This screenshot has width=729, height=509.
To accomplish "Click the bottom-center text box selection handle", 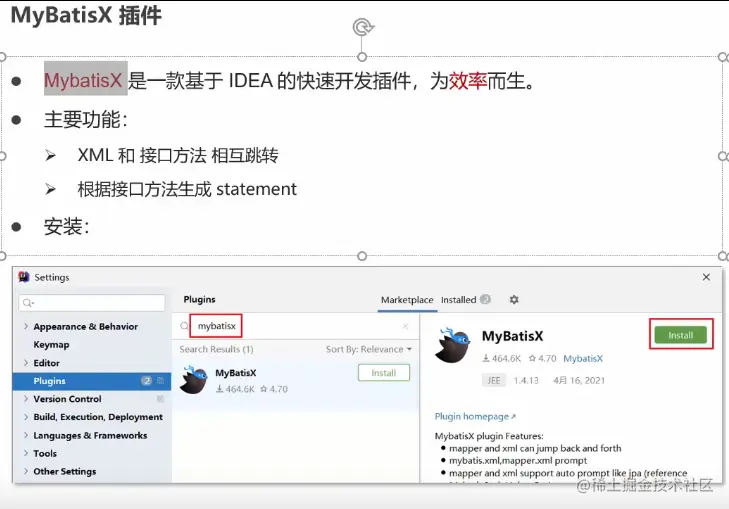I will [362, 256].
